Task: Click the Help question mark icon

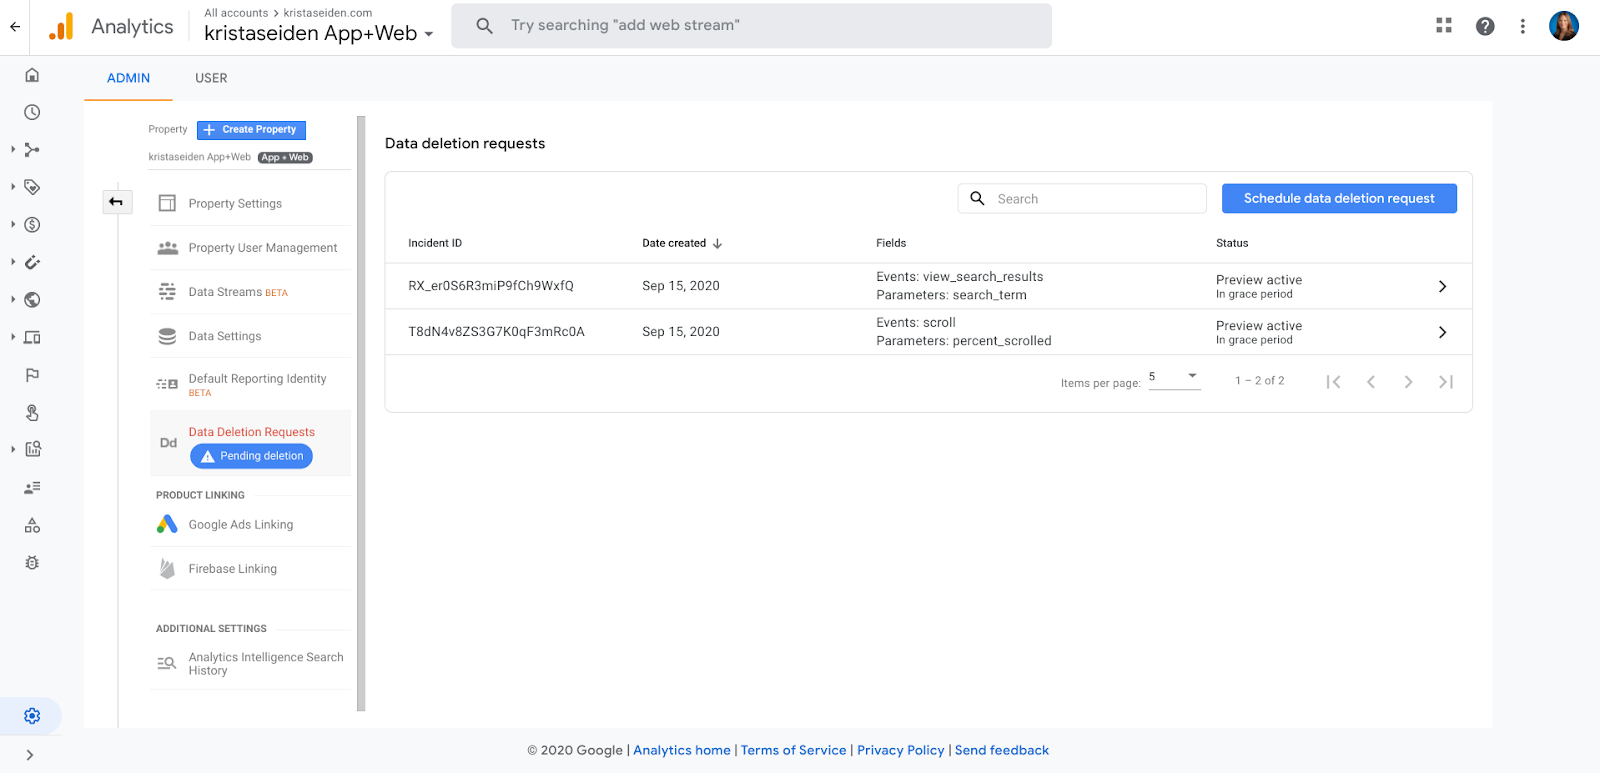Action: tap(1485, 26)
